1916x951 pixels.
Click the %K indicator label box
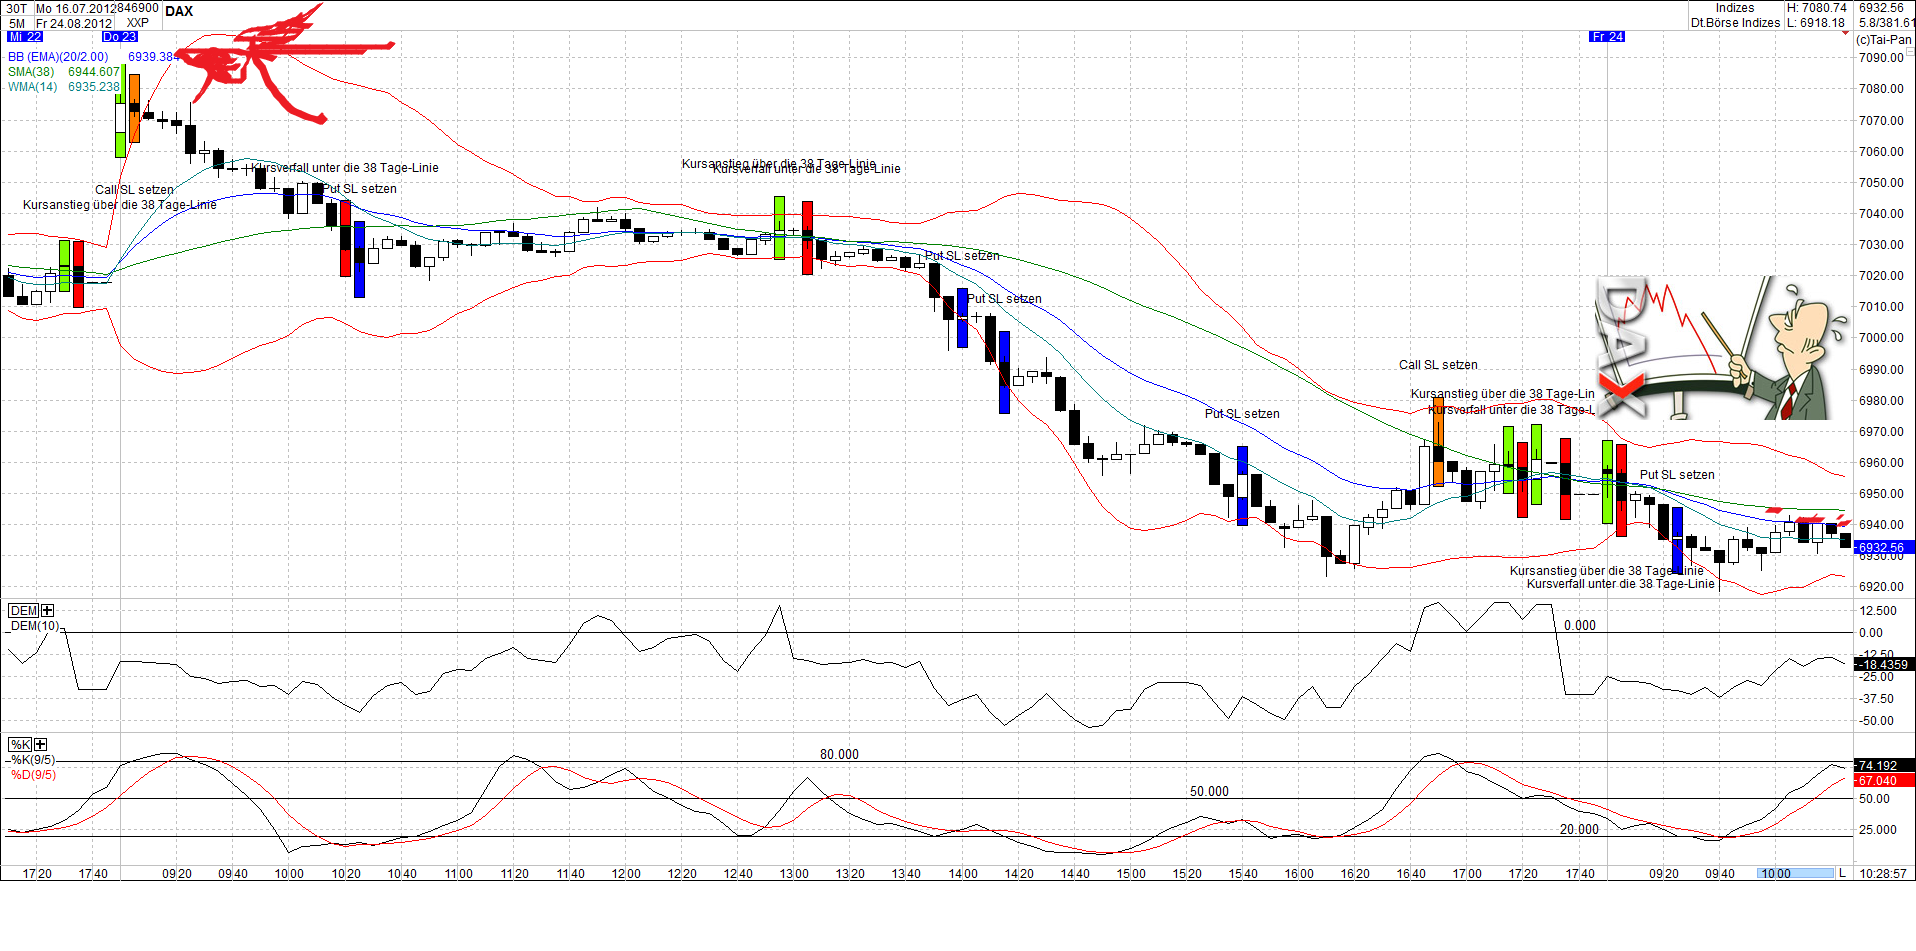tap(20, 744)
